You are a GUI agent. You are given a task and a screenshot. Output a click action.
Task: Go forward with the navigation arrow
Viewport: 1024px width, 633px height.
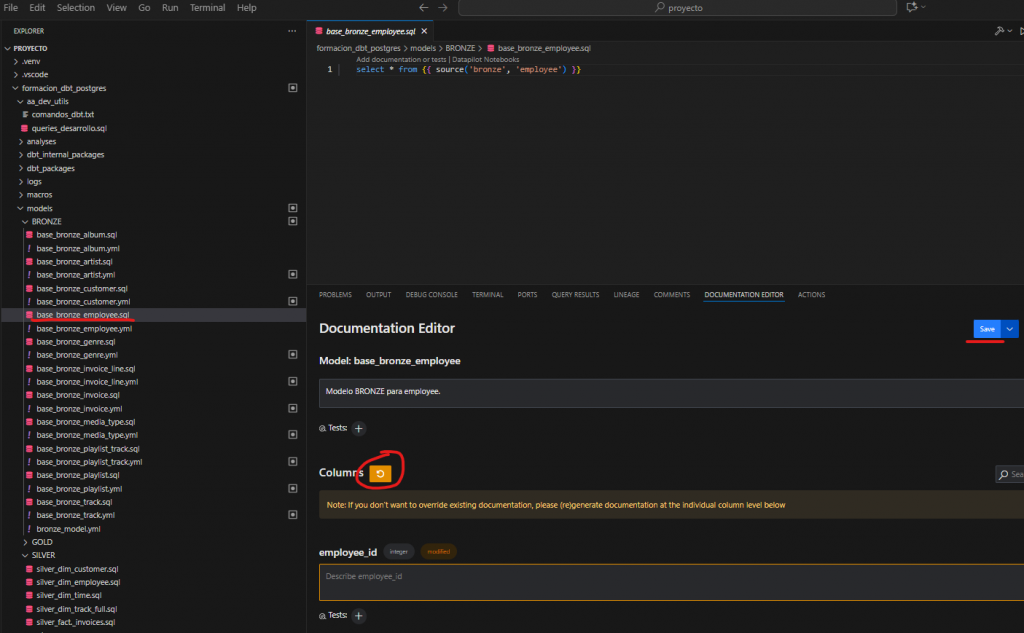pos(443,7)
